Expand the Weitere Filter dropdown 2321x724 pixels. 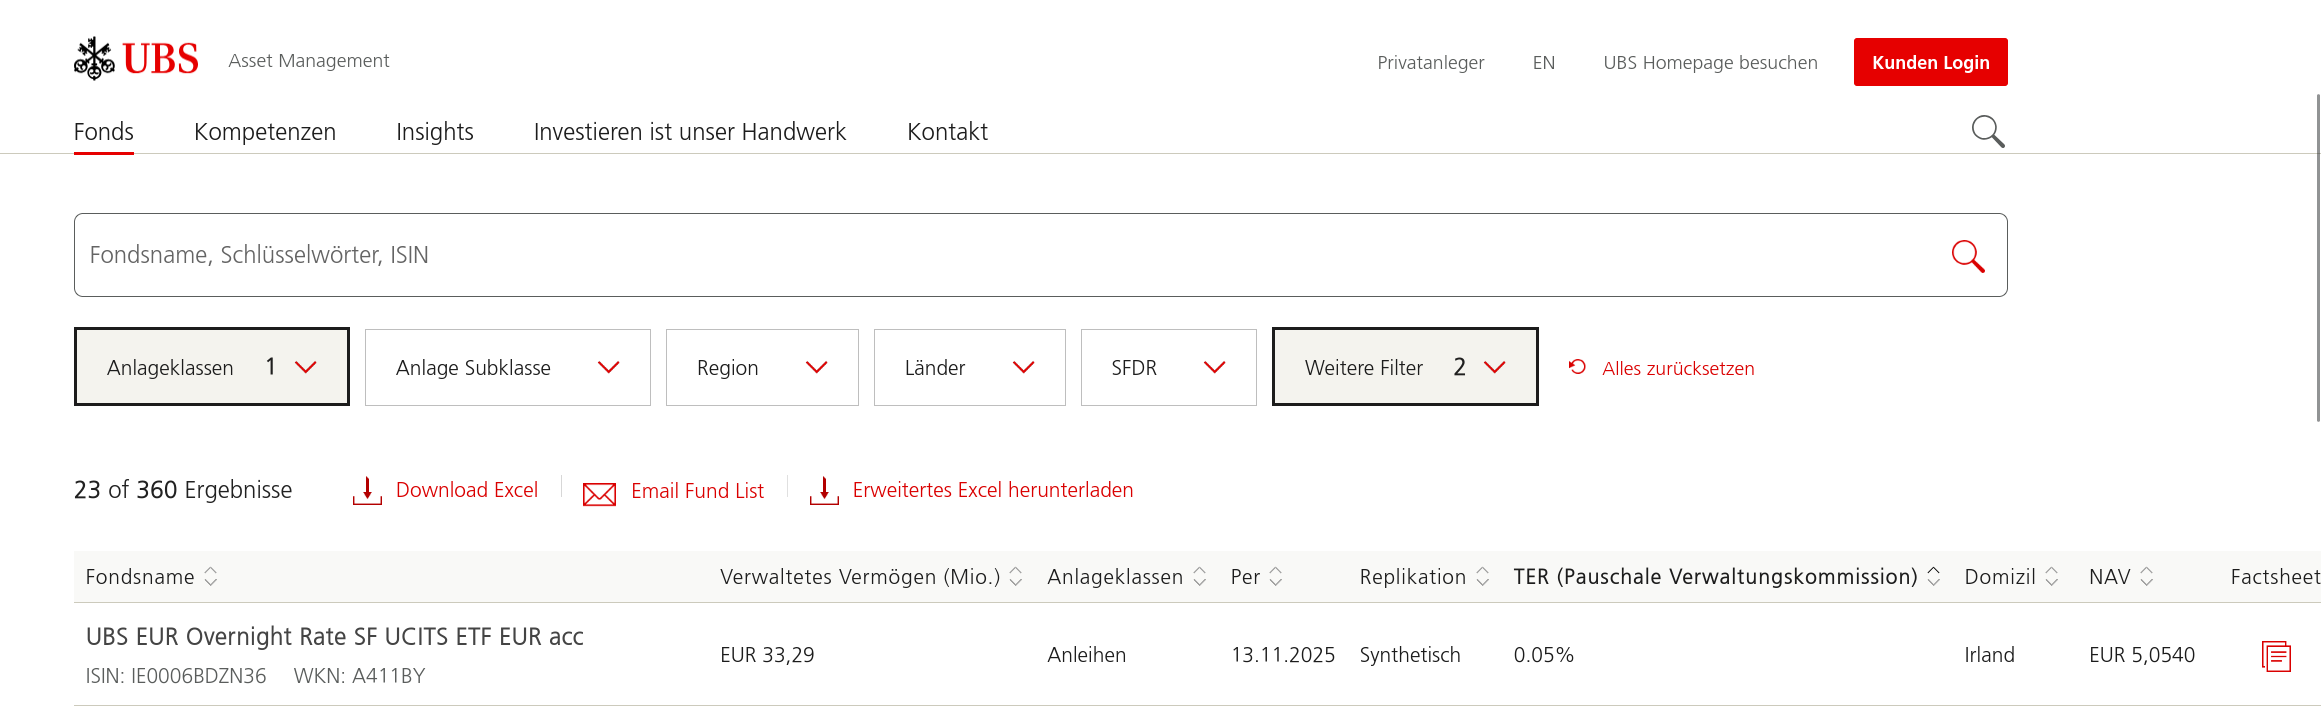1404,367
